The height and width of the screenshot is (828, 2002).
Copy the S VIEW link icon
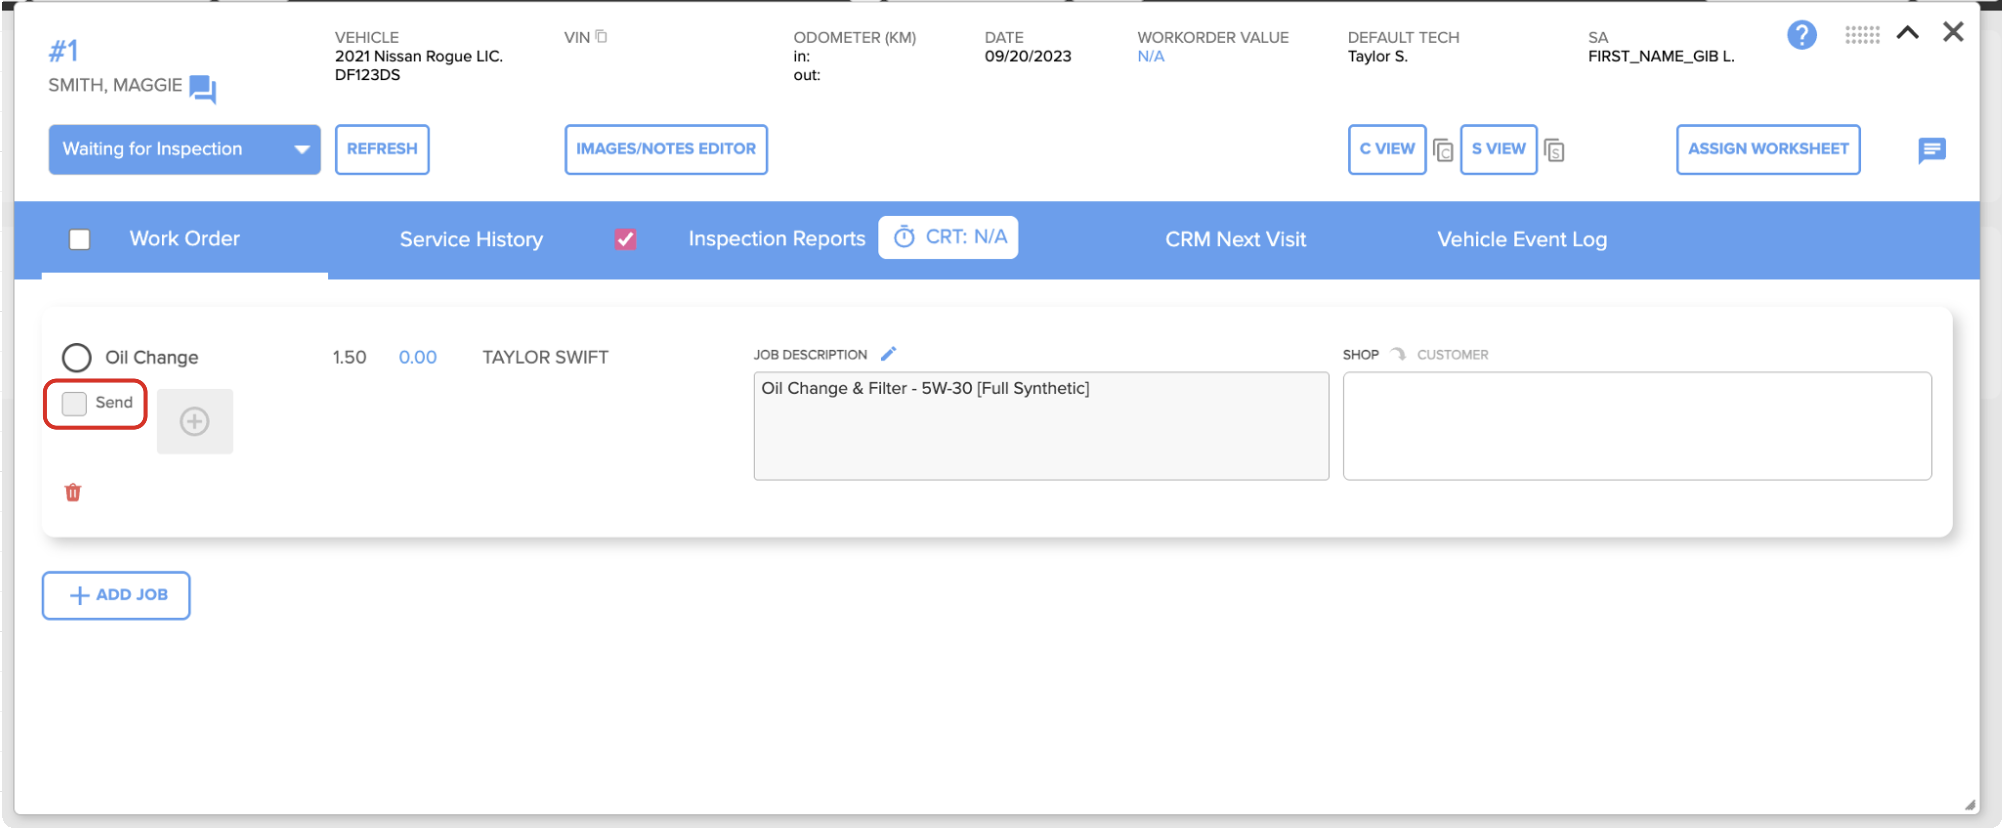[1553, 150]
